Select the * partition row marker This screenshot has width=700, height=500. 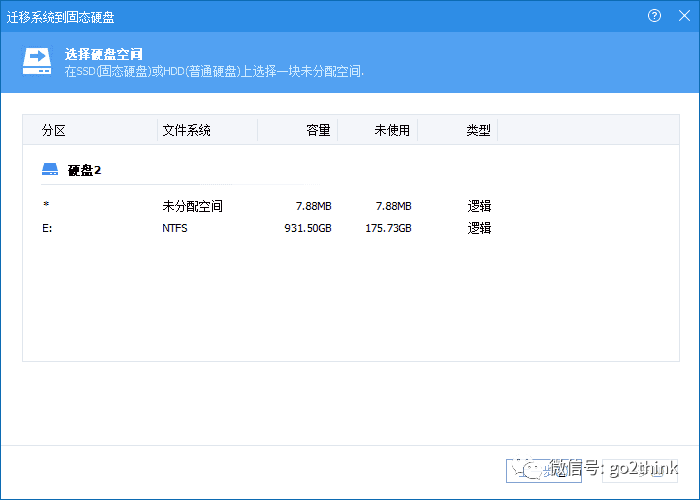(46, 205)
